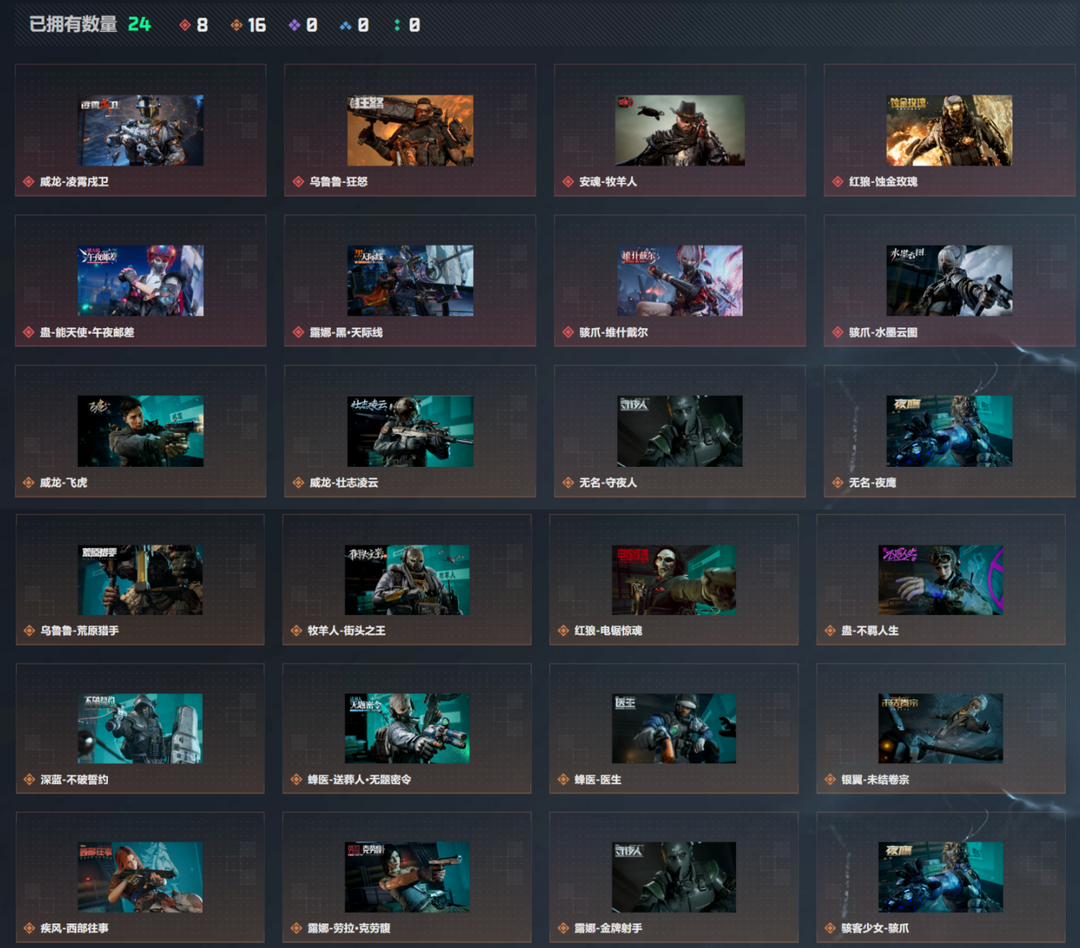Click red diamond icon beside 威龙-凌霄戍卫
This screenshot has height=948, width=1080.
28,182
